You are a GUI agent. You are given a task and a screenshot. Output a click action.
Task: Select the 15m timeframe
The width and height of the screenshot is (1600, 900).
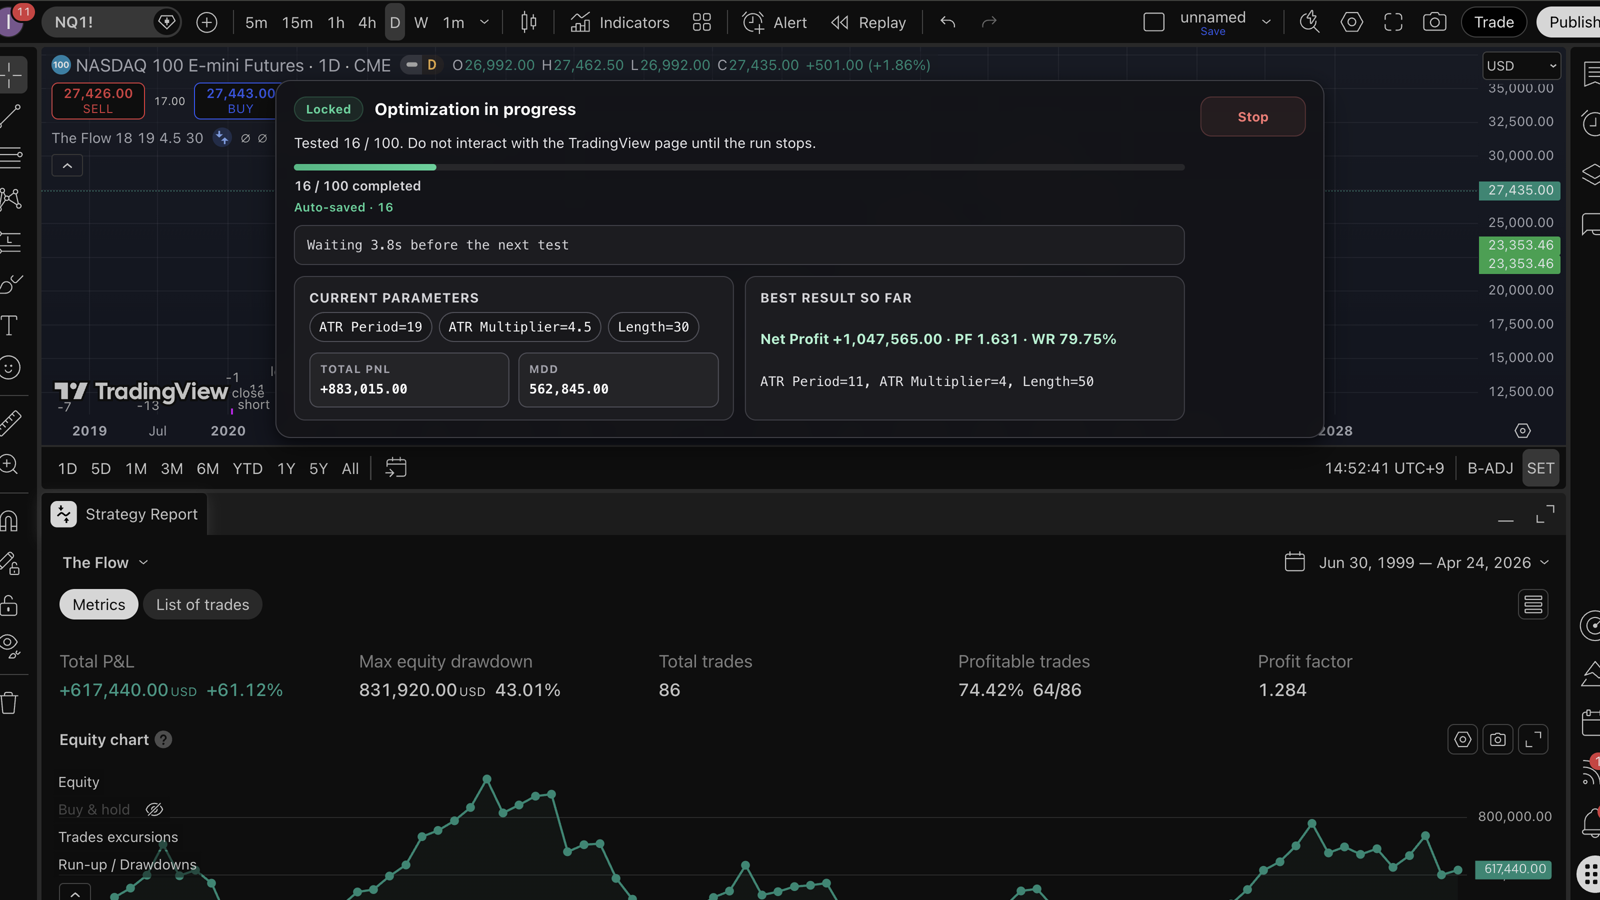tap(297, 22)
